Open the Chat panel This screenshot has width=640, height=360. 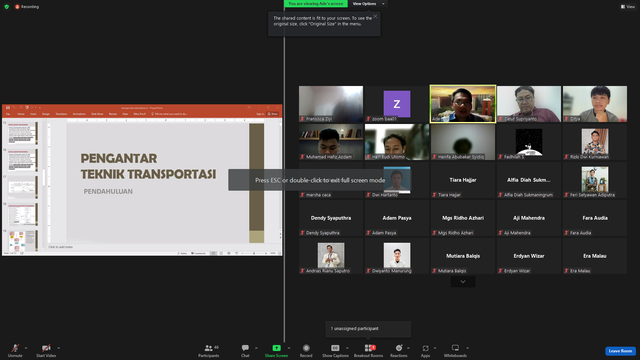click(x=245, y=350)
